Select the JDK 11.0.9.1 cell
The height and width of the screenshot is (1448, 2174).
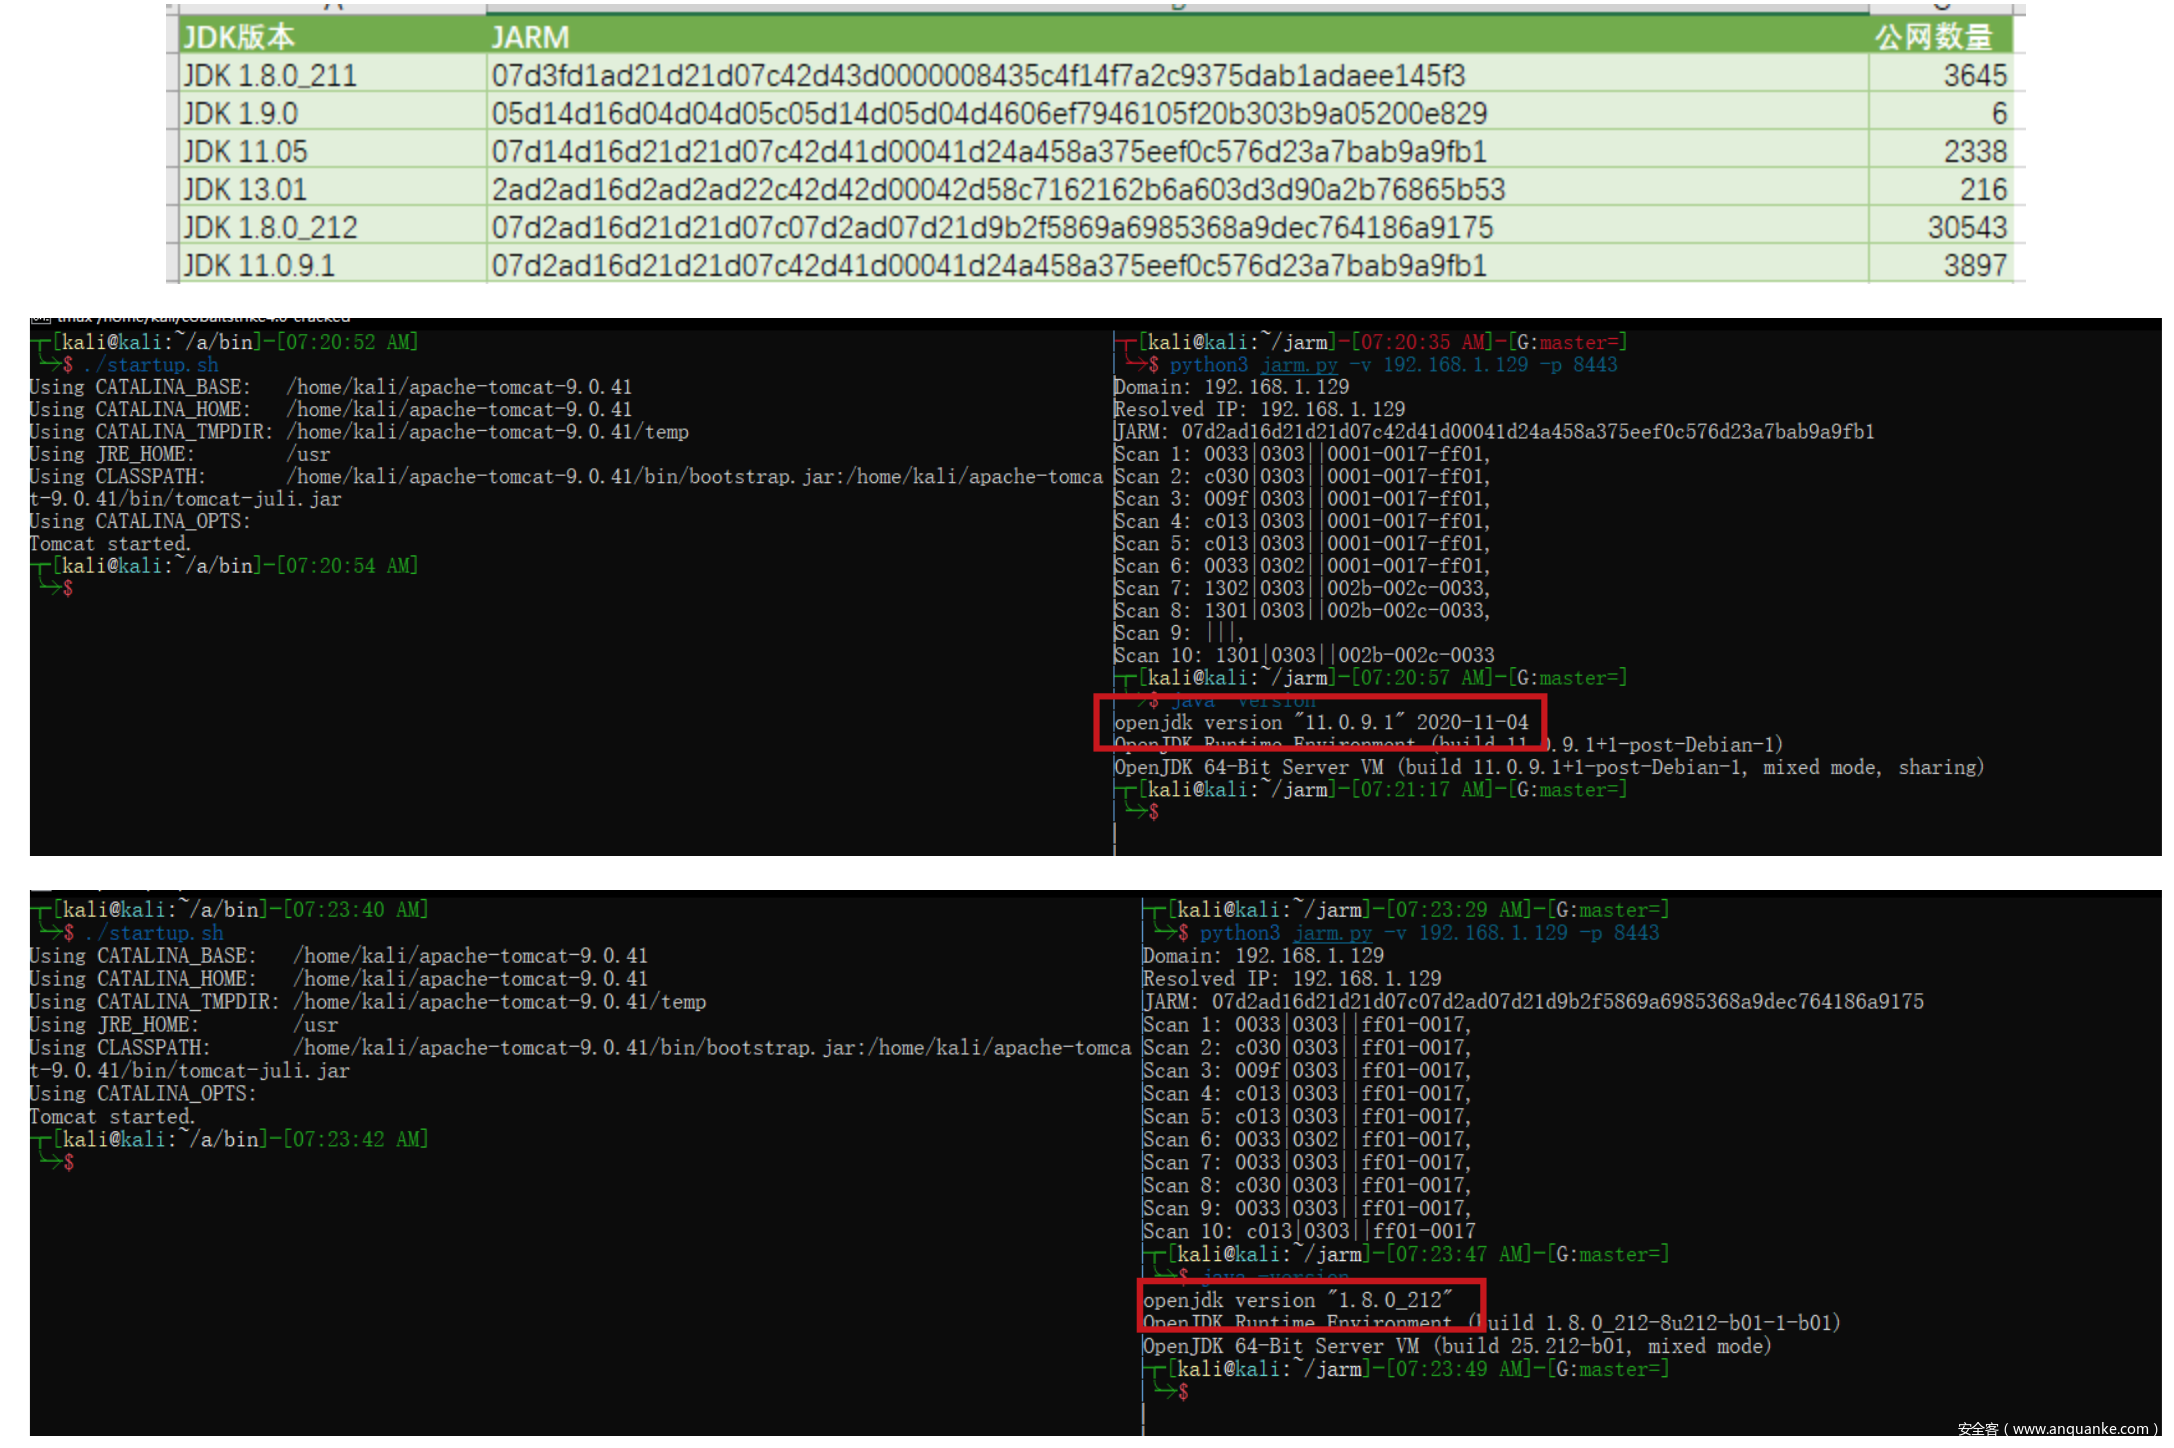pos(259,265)
